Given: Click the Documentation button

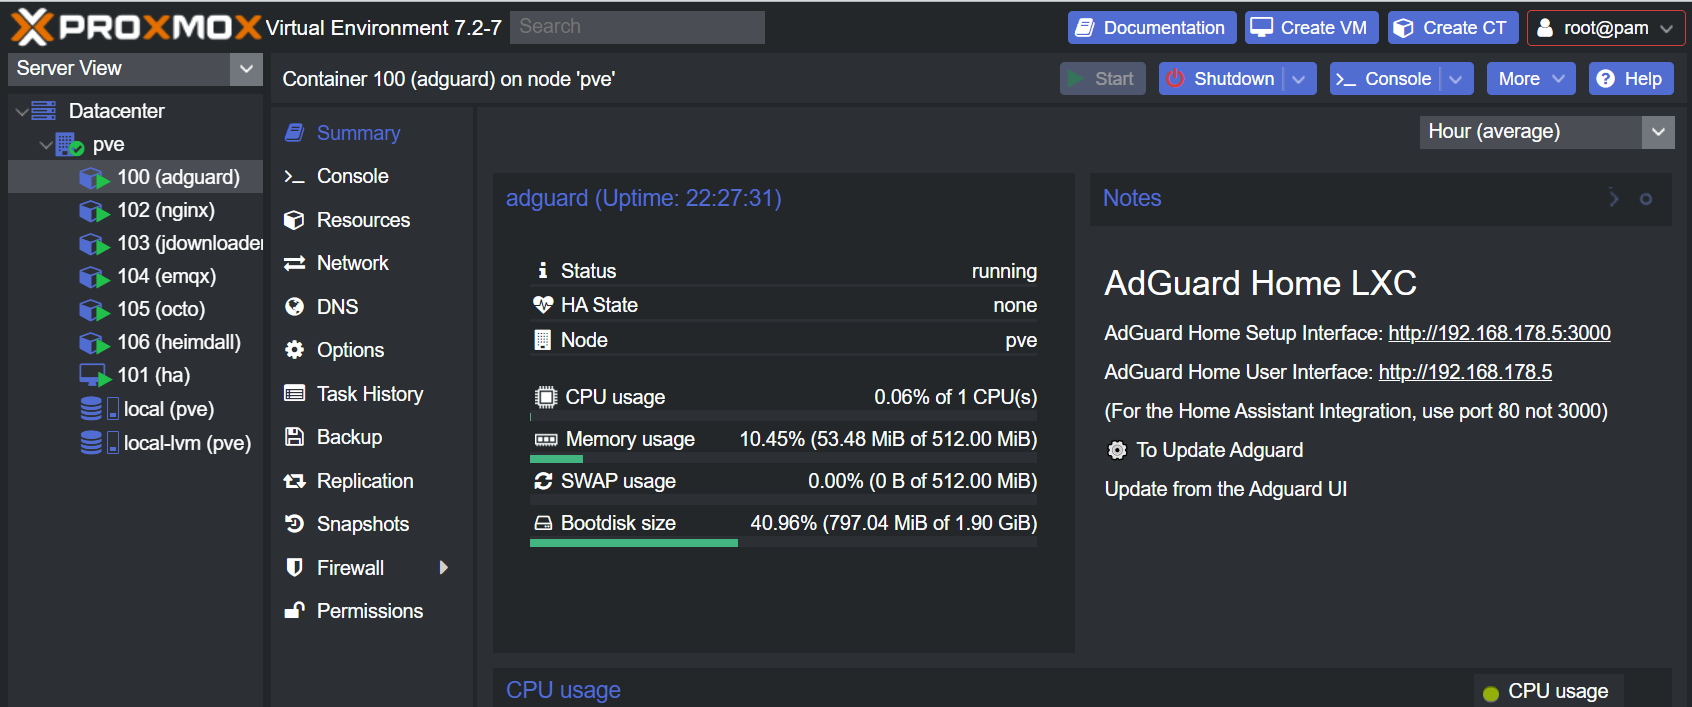Looking at the screenshot, I should 1152,28.
